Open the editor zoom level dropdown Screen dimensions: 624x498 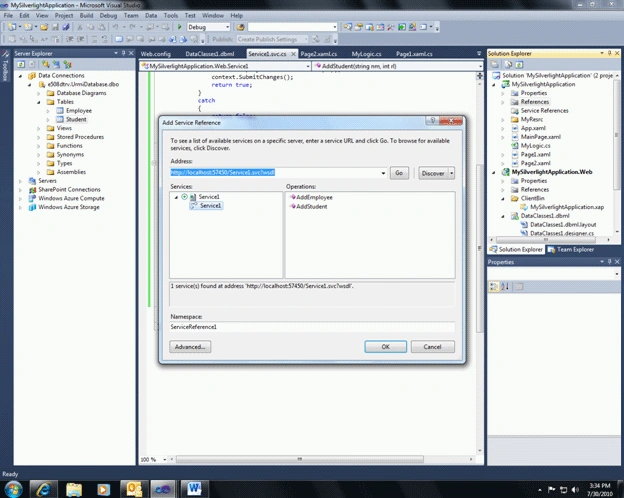pyautogui.click(x=164, y=459)
